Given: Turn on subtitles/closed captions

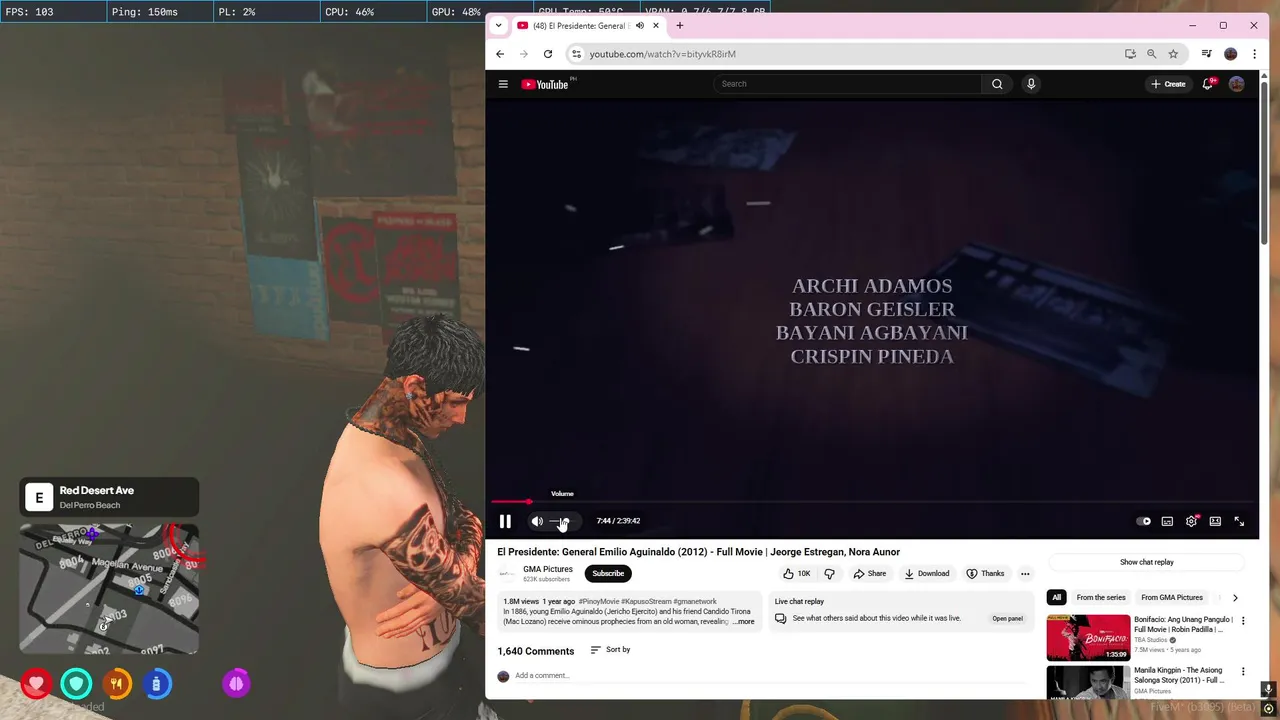Looking at the screenshot, I should point(1167,521).
